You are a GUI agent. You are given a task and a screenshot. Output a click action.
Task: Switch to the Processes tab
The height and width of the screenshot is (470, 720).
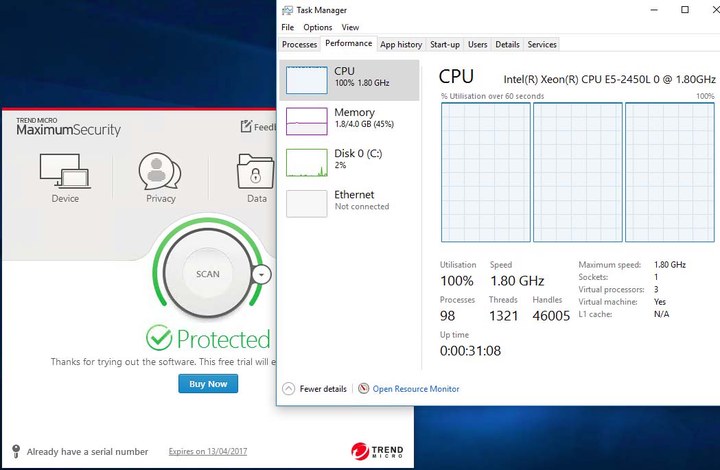(x=299, y=45)
